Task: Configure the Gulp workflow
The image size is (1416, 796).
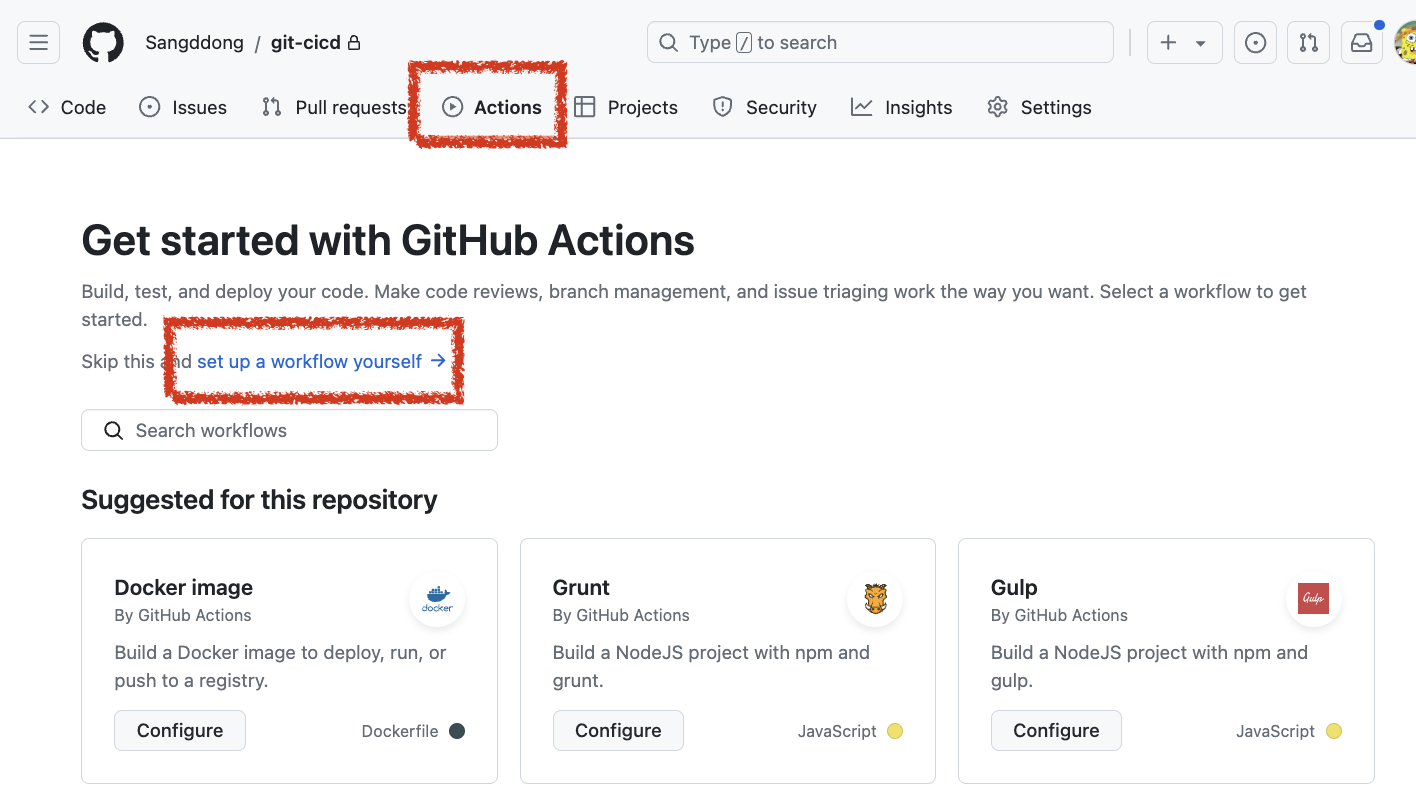Action: (1056, 730)
